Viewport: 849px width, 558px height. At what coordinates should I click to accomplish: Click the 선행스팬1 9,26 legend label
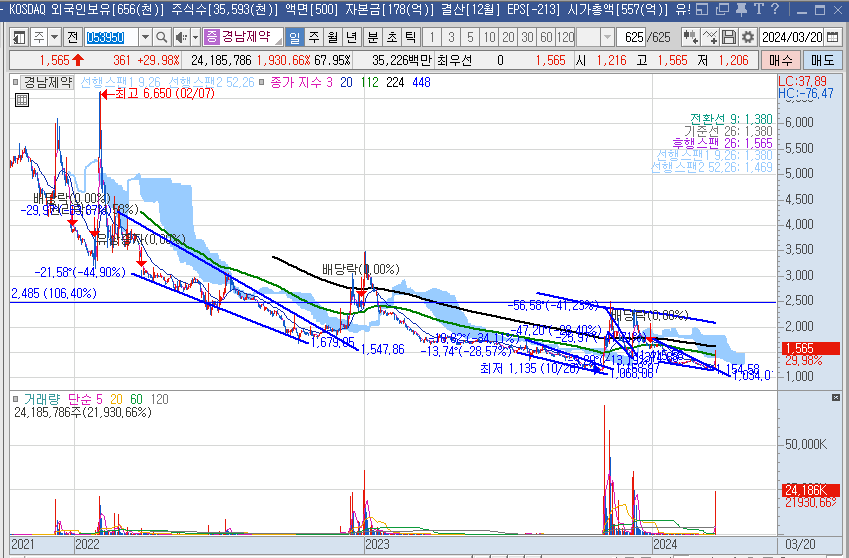[120, 83]
